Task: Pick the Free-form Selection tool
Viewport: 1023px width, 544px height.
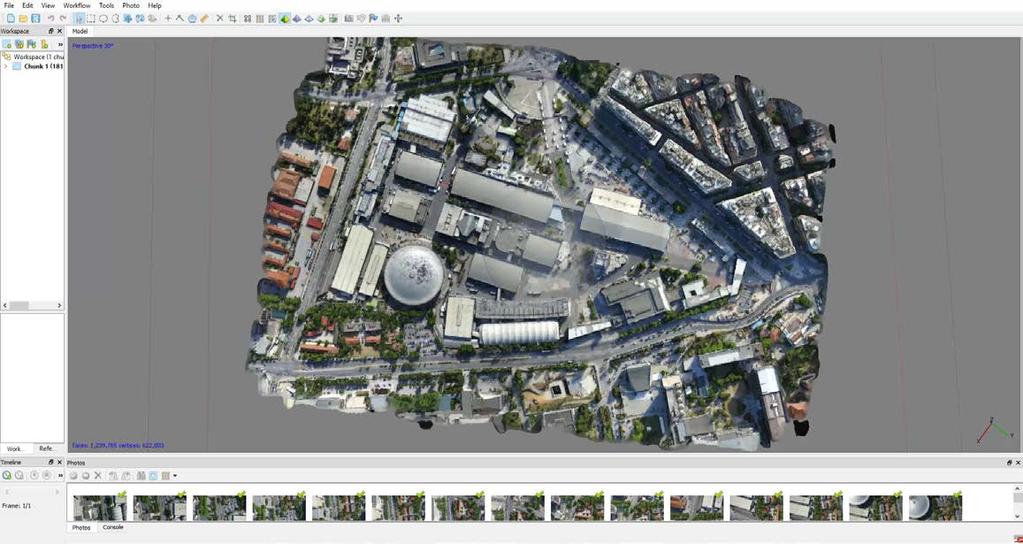Action: 115,18
